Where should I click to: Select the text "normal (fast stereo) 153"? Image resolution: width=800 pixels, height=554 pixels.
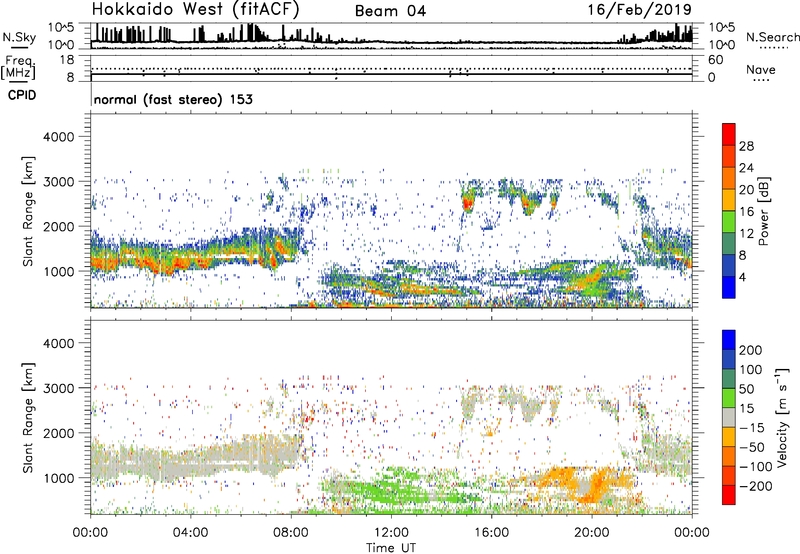click(x=173, y=99)
